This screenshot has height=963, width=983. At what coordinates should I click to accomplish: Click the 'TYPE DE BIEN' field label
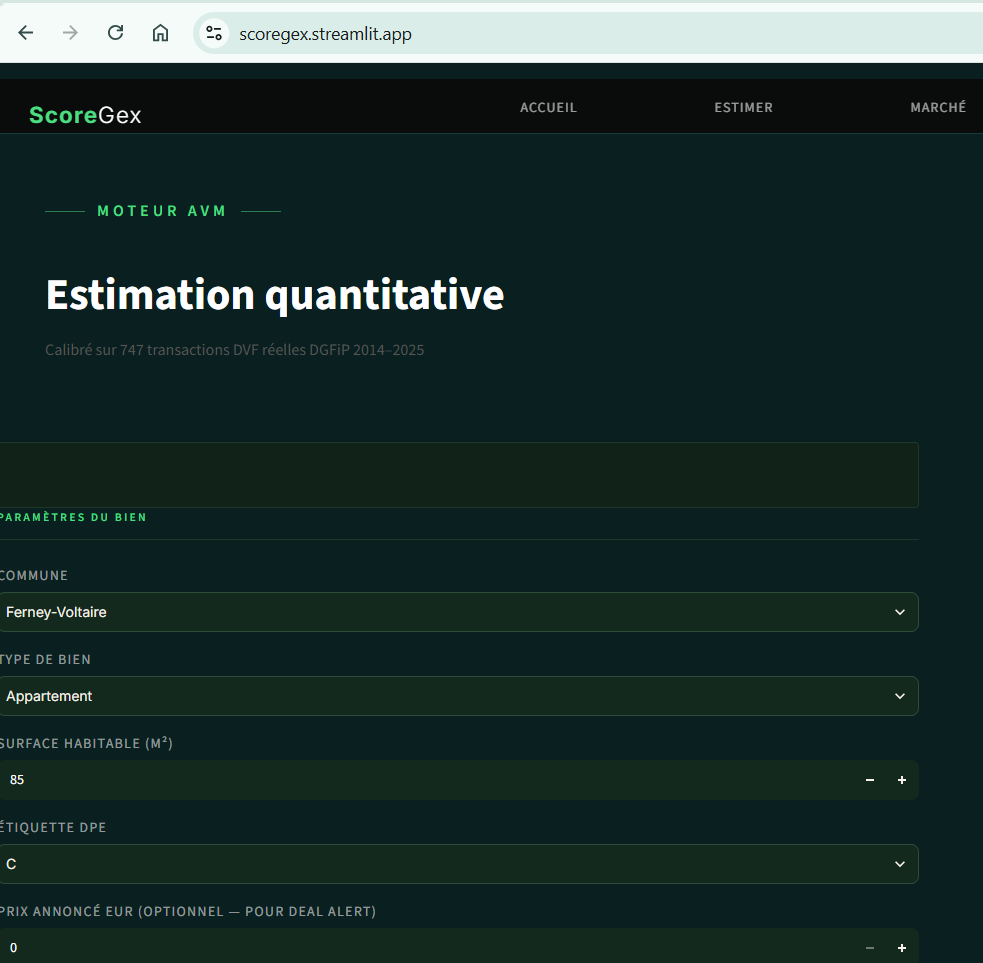pyautogui.click(x=45, y=660)
